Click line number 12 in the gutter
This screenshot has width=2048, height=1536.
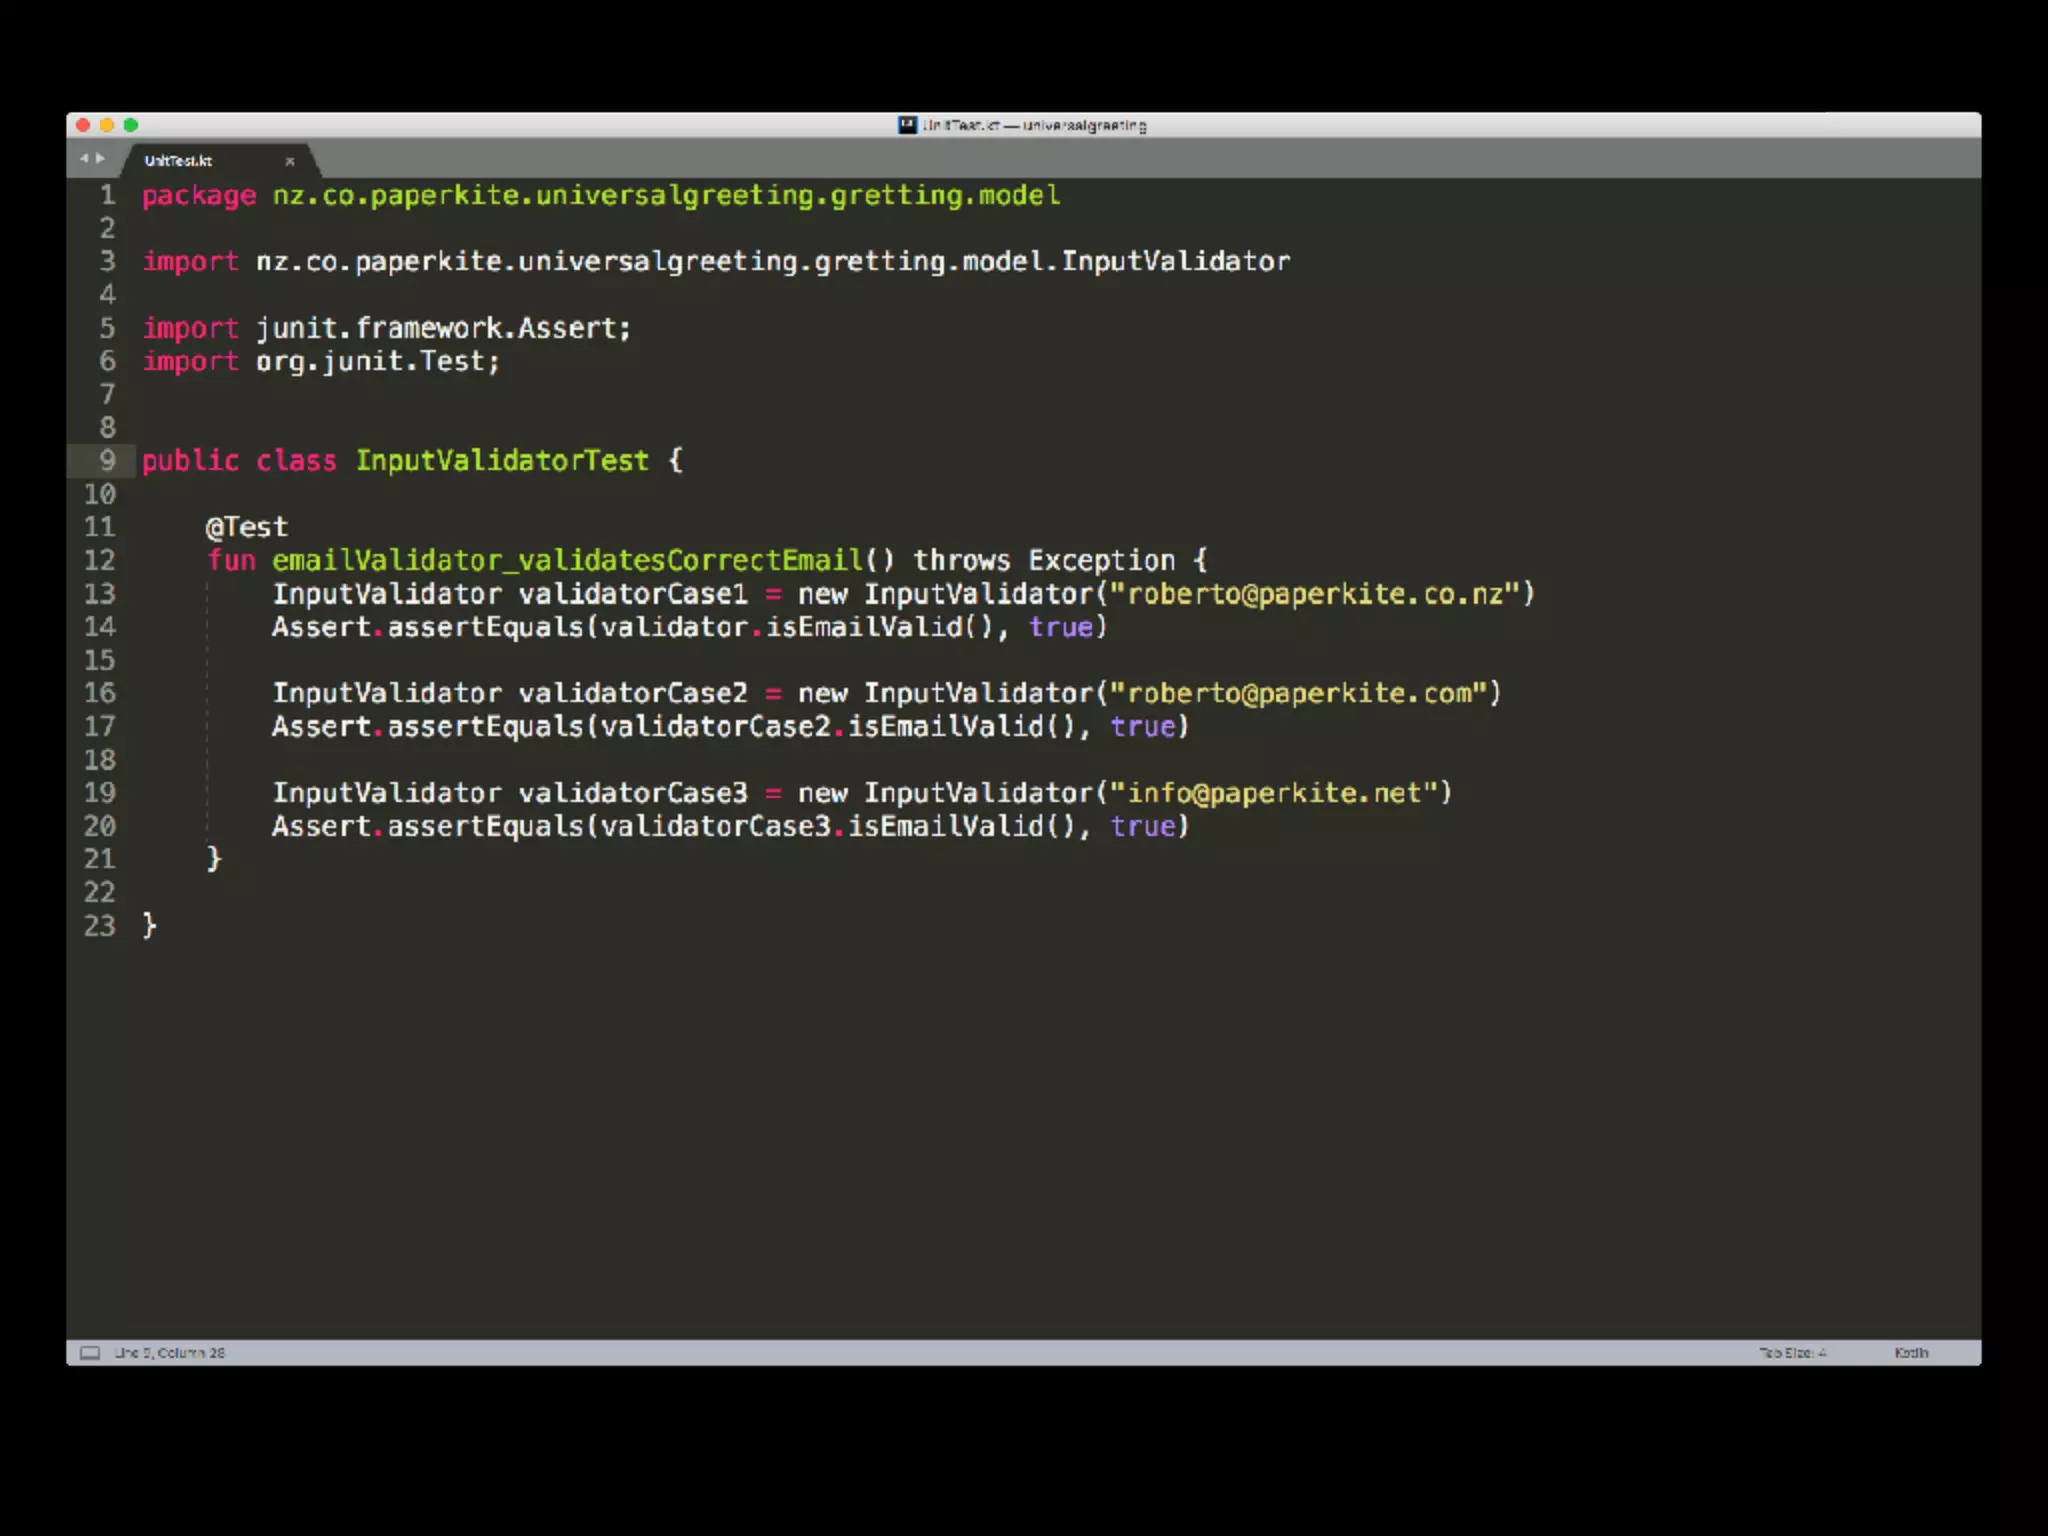pyautogui.click(x=100, y=560)
